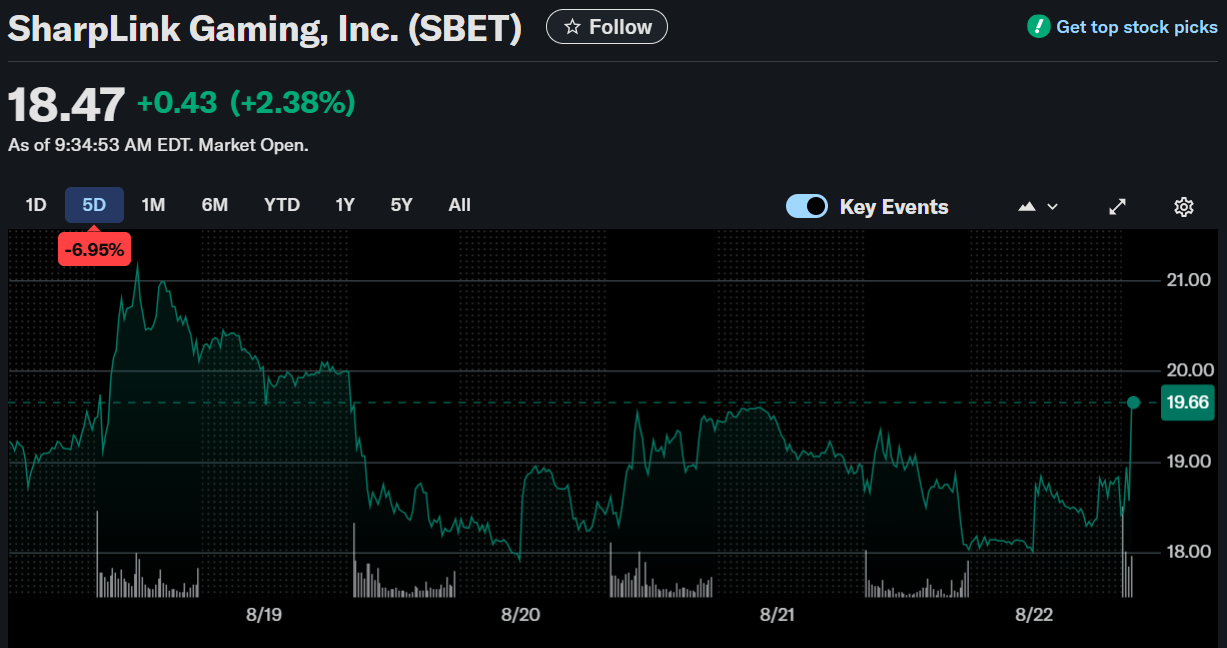The image size is (1227, 648).
Task: Open the chart type dropdown
Action: [1038, 207]
